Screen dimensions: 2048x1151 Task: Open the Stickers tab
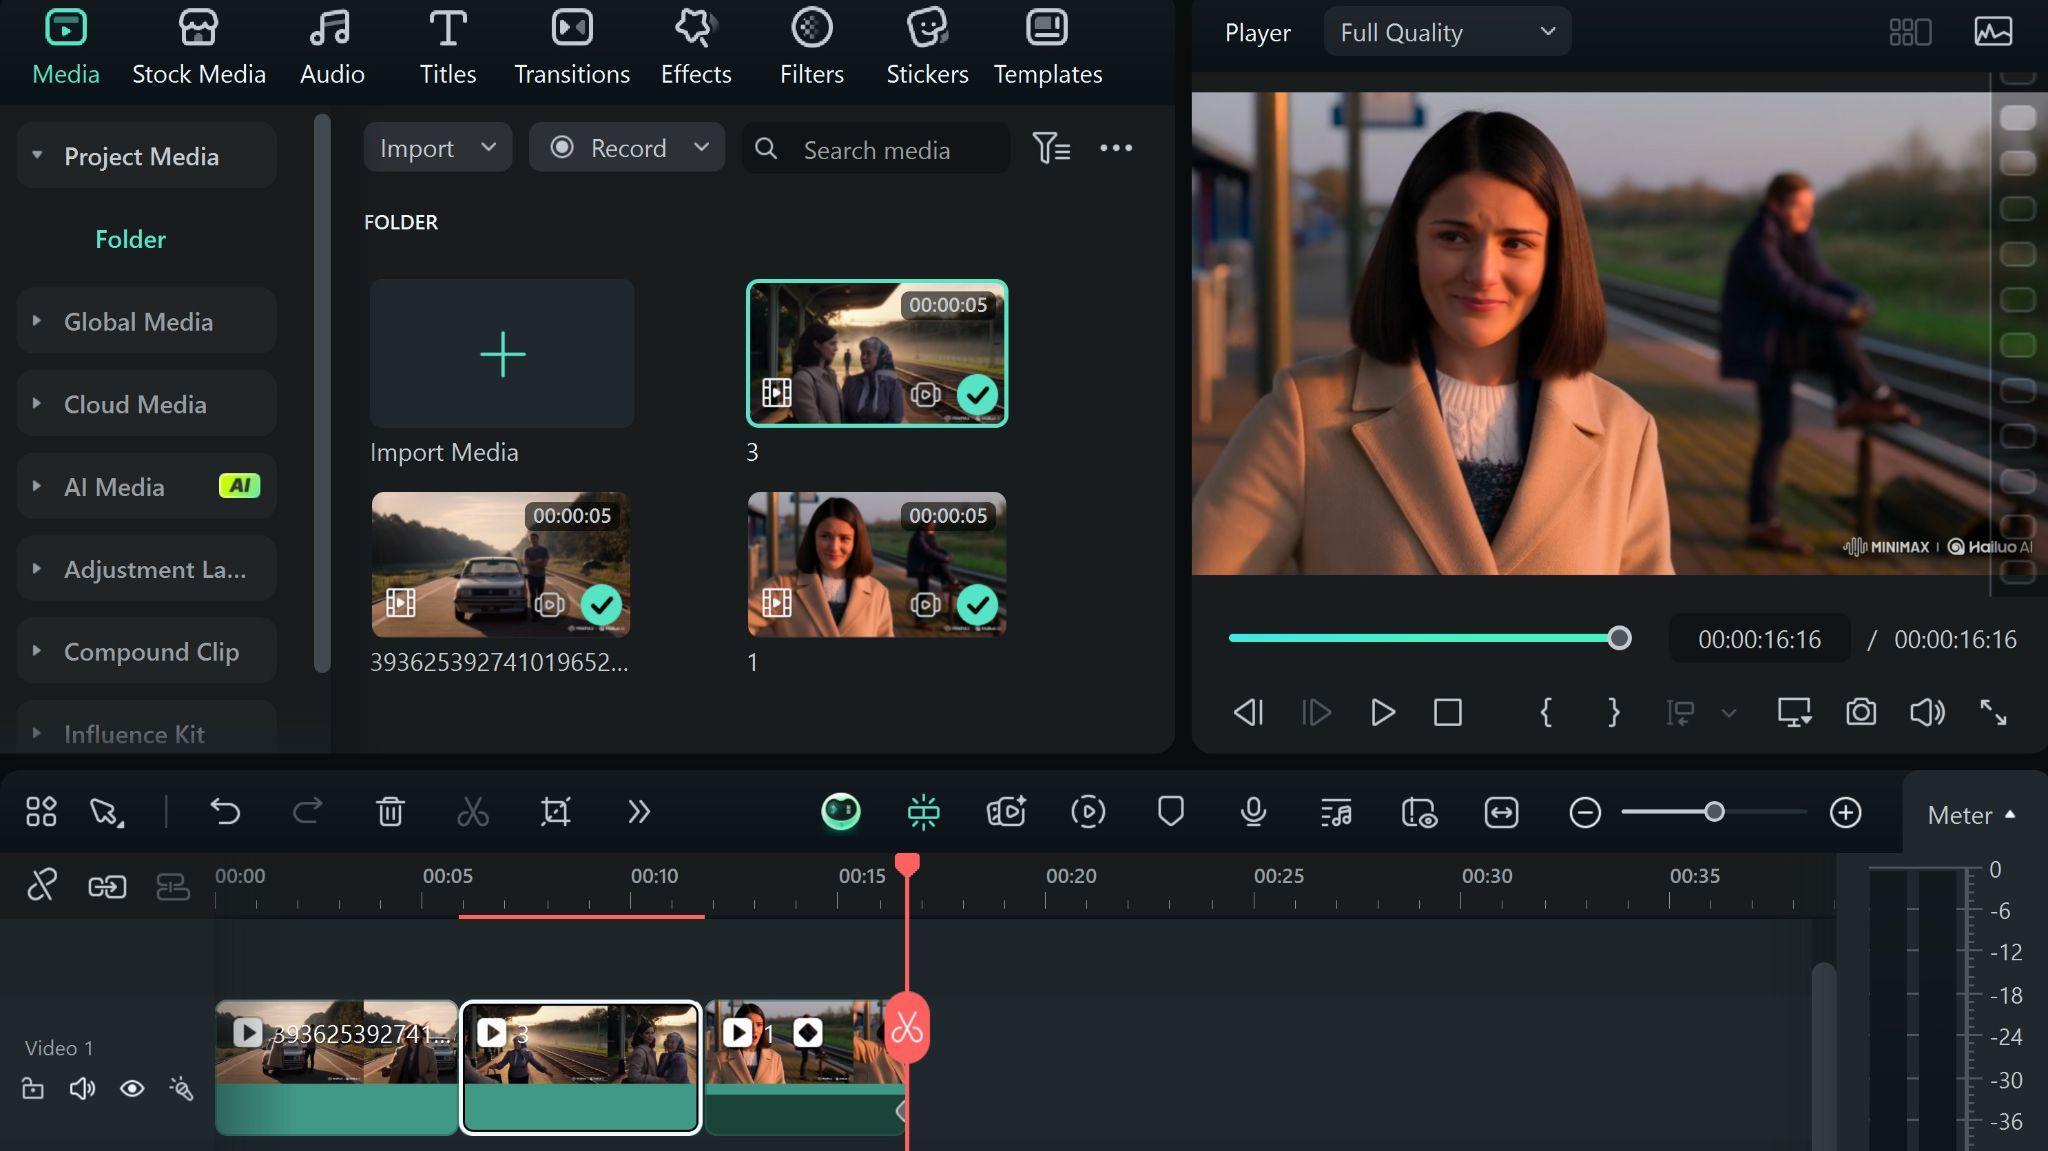tap(927, 48)
